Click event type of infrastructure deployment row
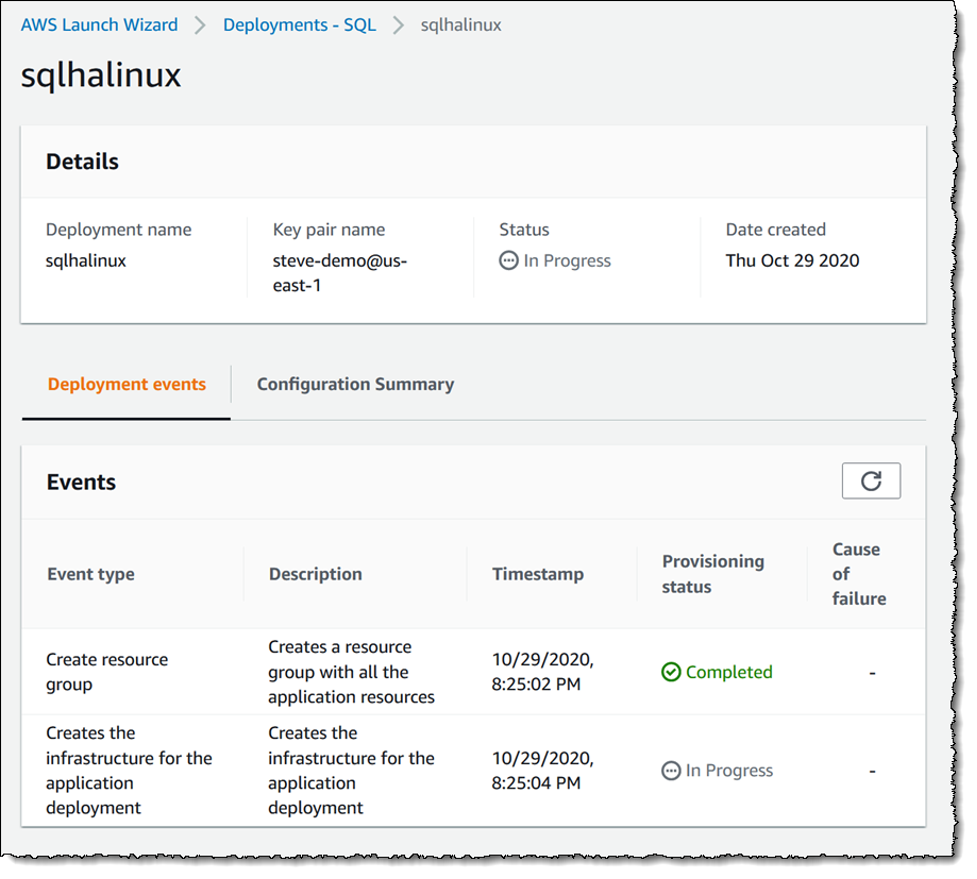The image size is (977, 879). pos(129,771)
